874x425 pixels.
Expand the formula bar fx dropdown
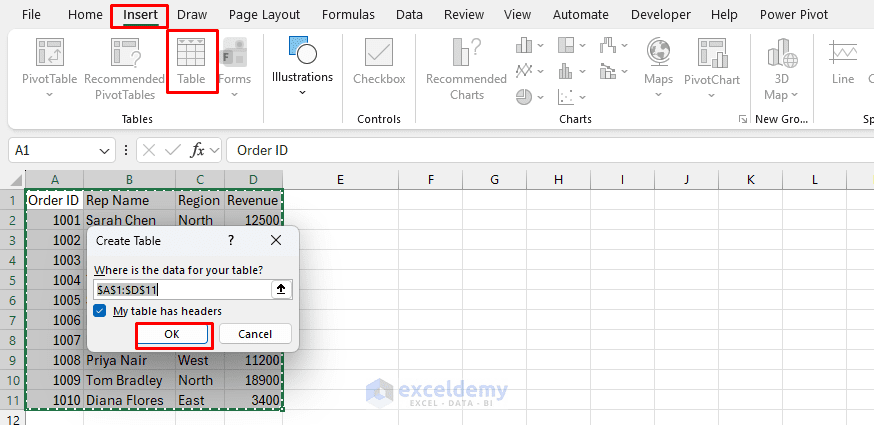[215, 151]
